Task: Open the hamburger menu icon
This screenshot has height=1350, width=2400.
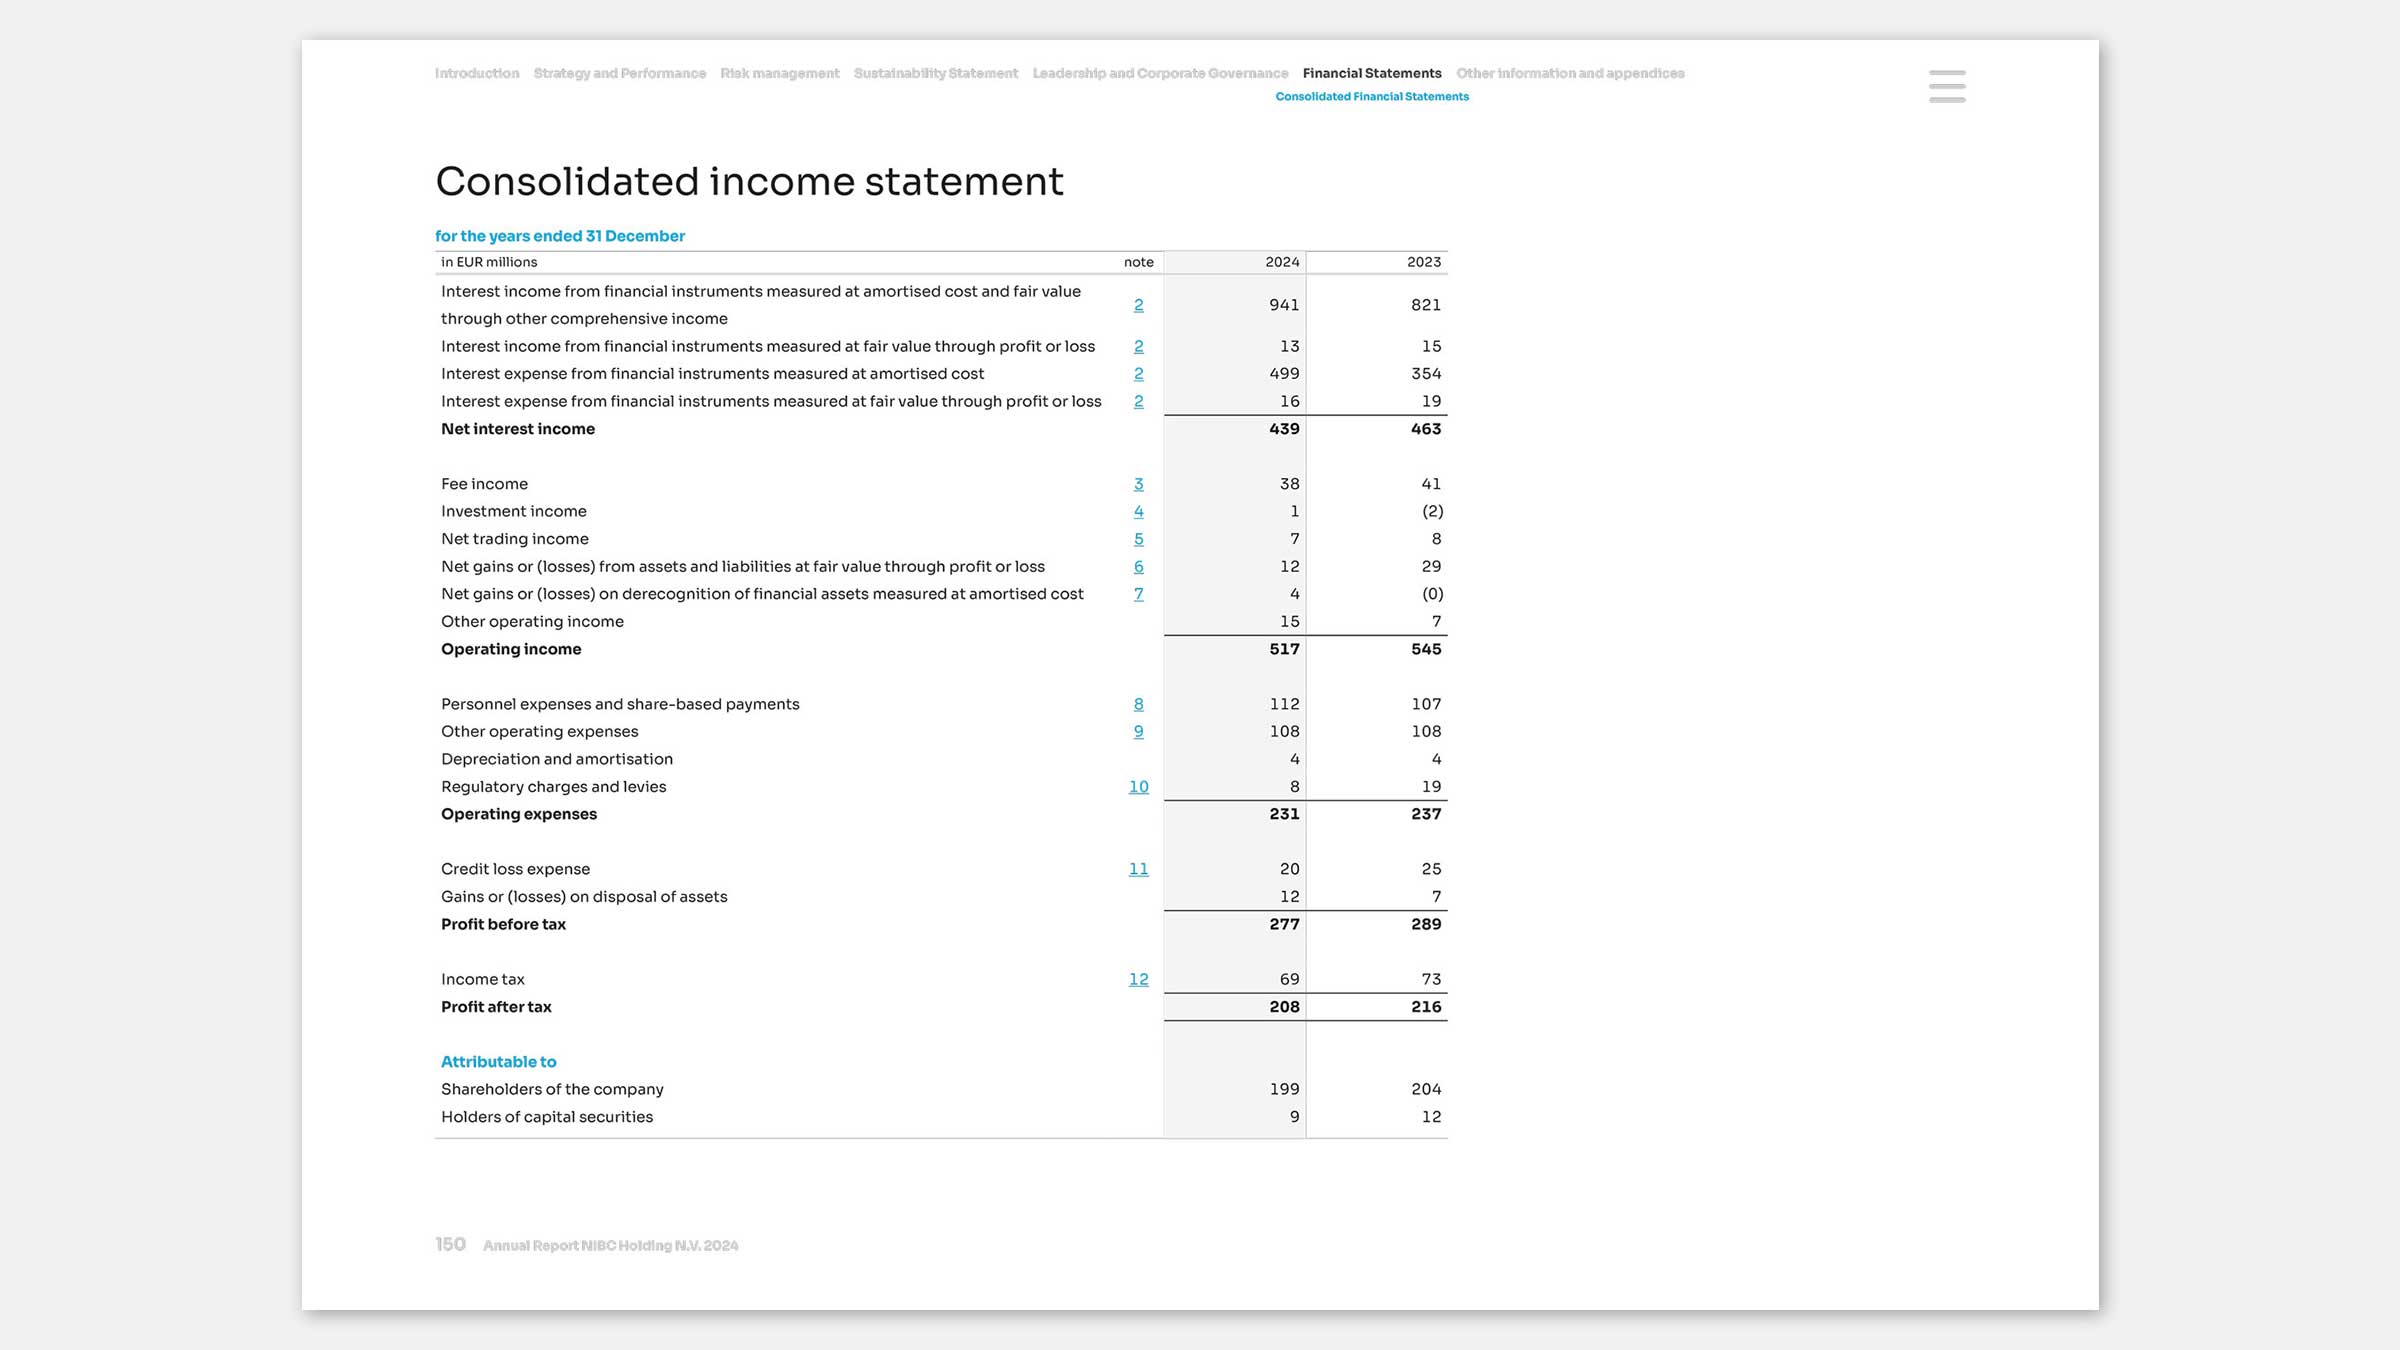Action: 1947,86
